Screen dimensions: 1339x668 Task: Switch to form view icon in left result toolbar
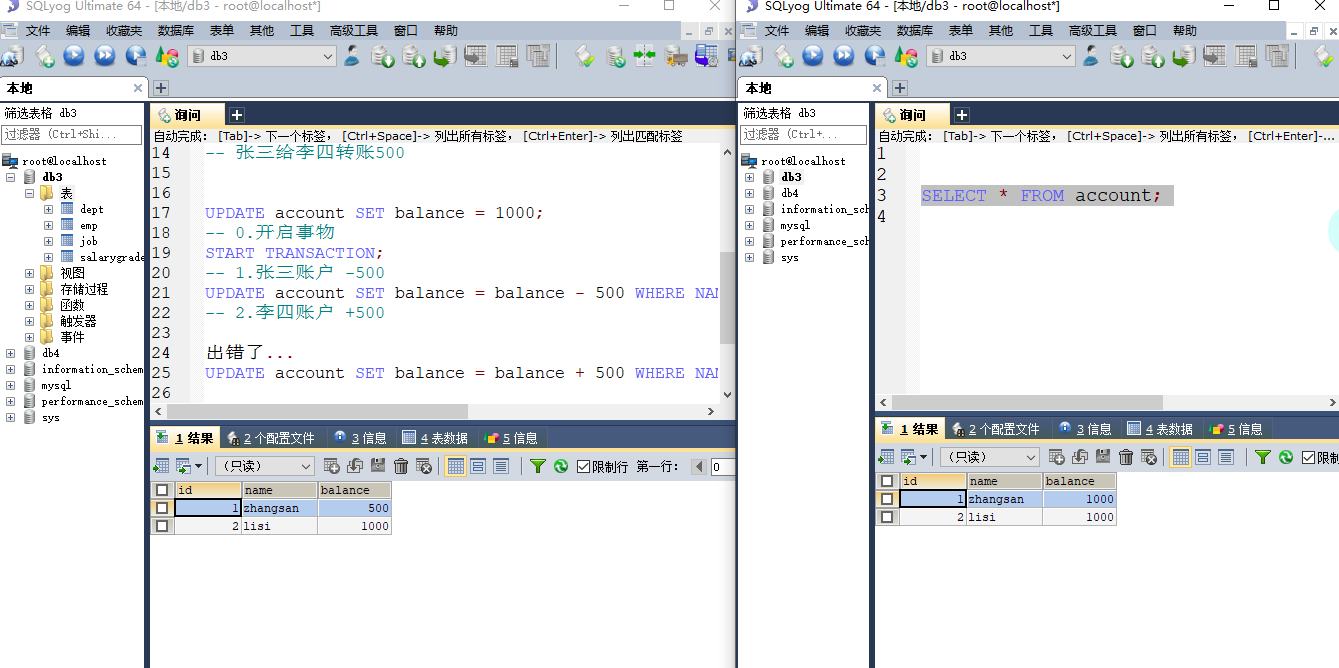478,466
